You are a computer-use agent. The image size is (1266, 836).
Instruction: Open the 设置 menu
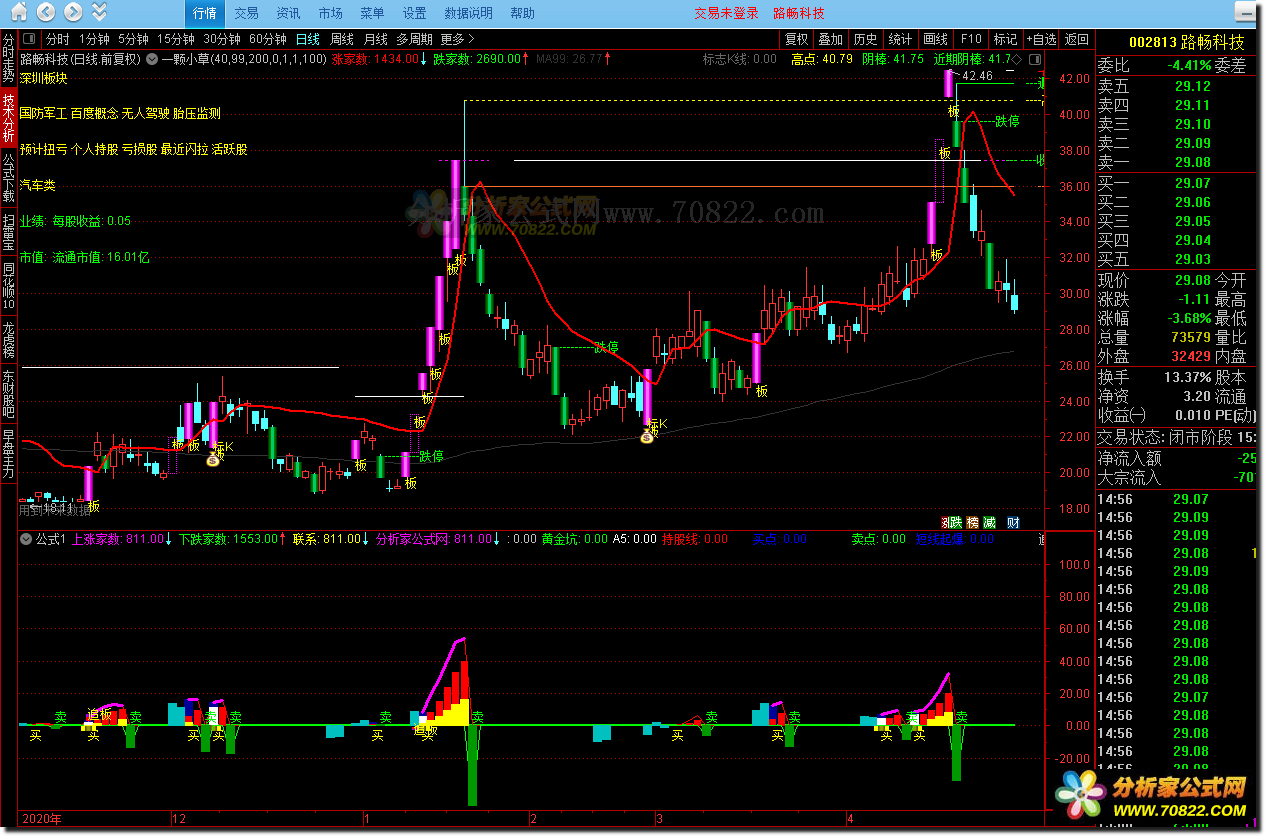[x=414, y=13]
